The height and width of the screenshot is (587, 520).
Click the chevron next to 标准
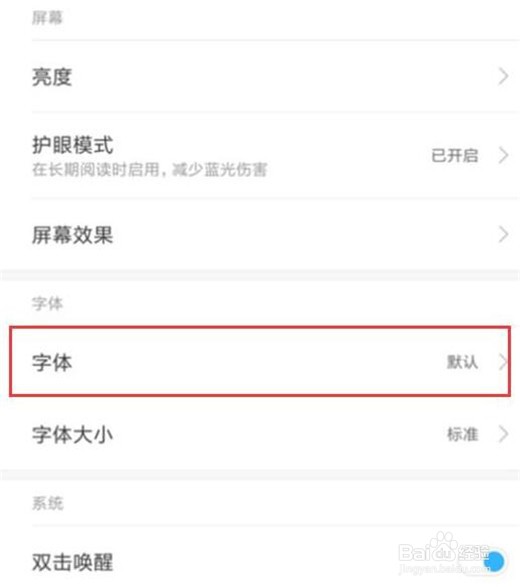point(504,434)
